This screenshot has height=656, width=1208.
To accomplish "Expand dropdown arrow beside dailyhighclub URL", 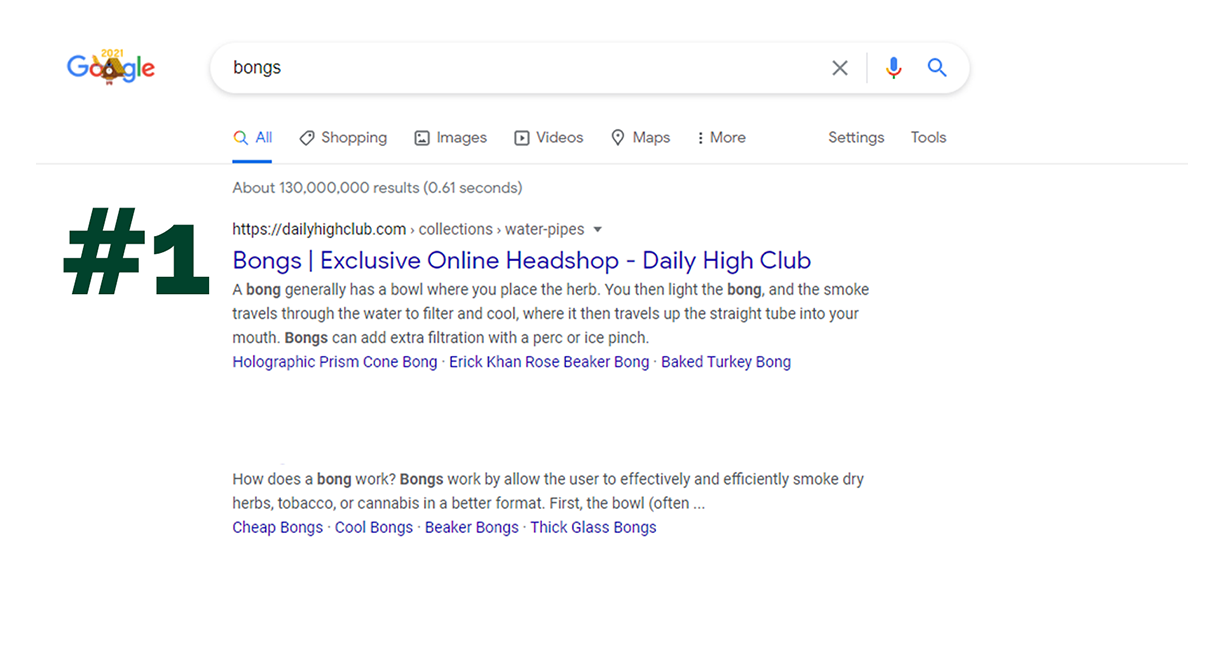I will 598,230.
